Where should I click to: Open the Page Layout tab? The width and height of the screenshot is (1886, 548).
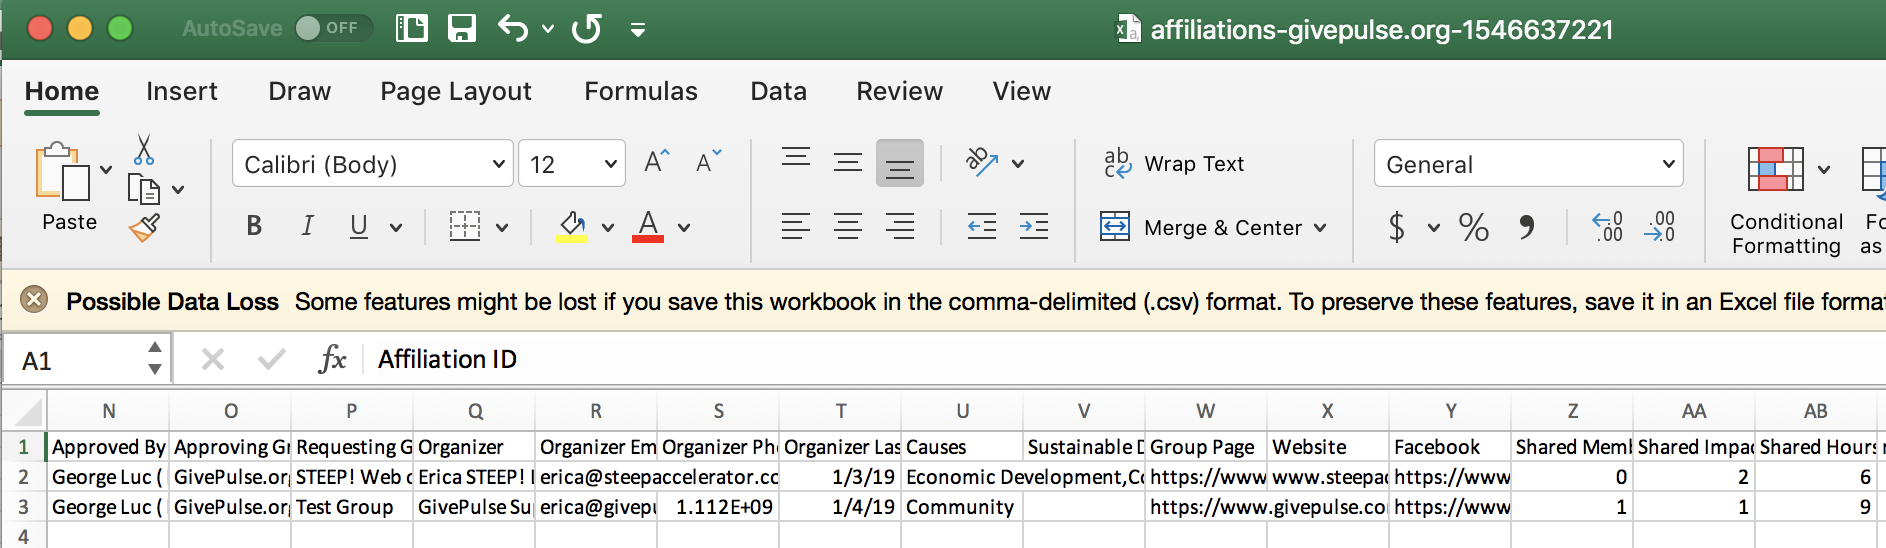(x=456, y=91)
